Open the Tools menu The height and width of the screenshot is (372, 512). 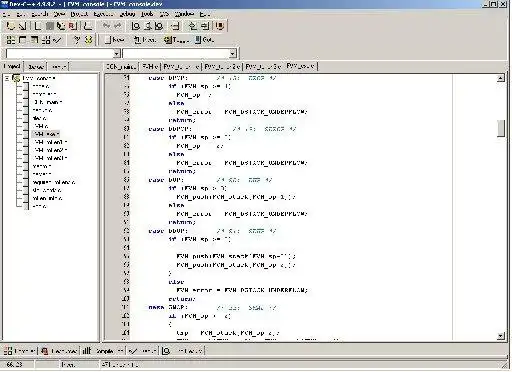[x=147, y=14]
